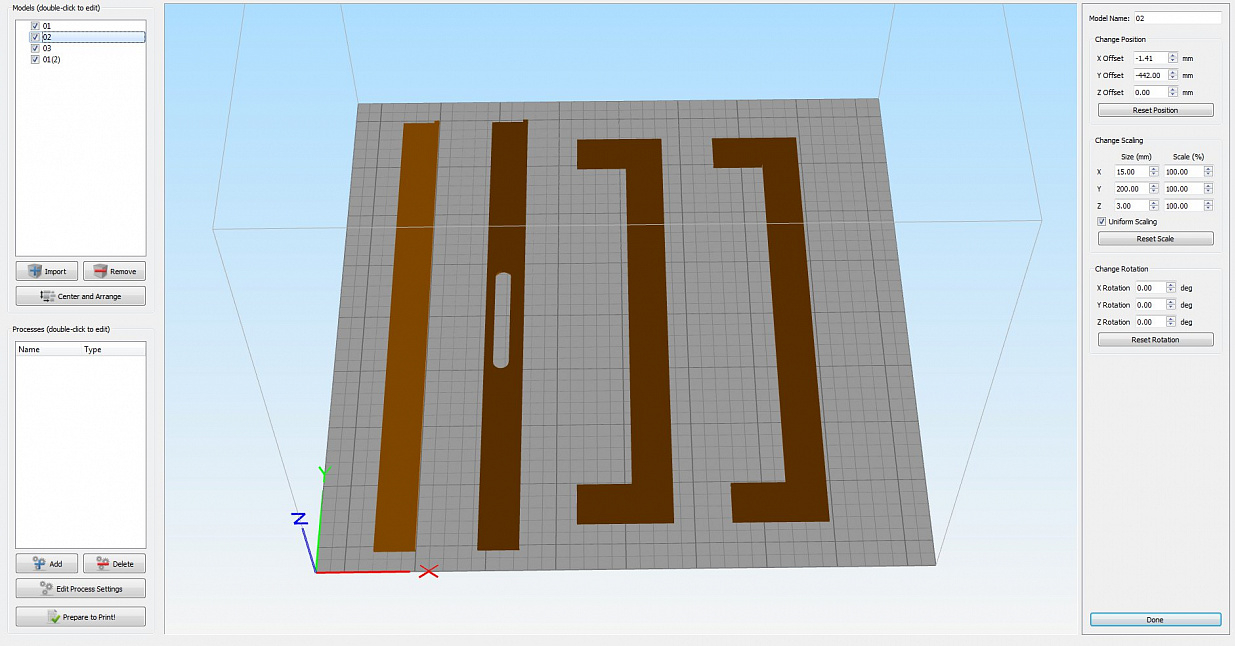
Task: Adjust Y scale percent spinner arrows
Action: pos(1208,189)
